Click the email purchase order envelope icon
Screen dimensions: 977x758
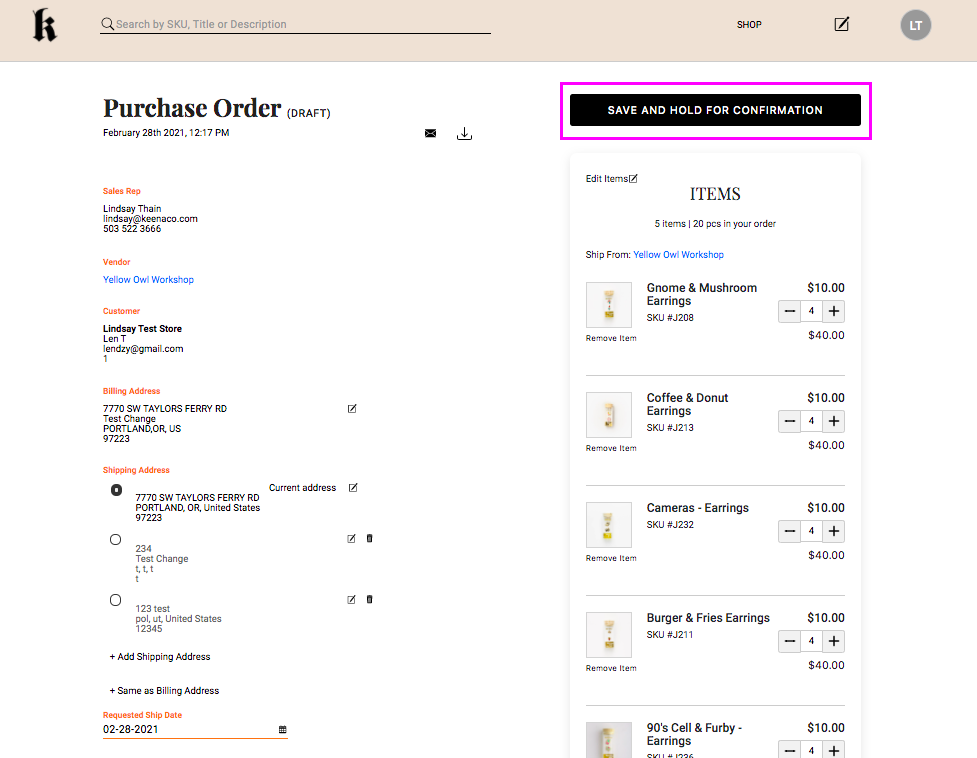pos(430,133)
